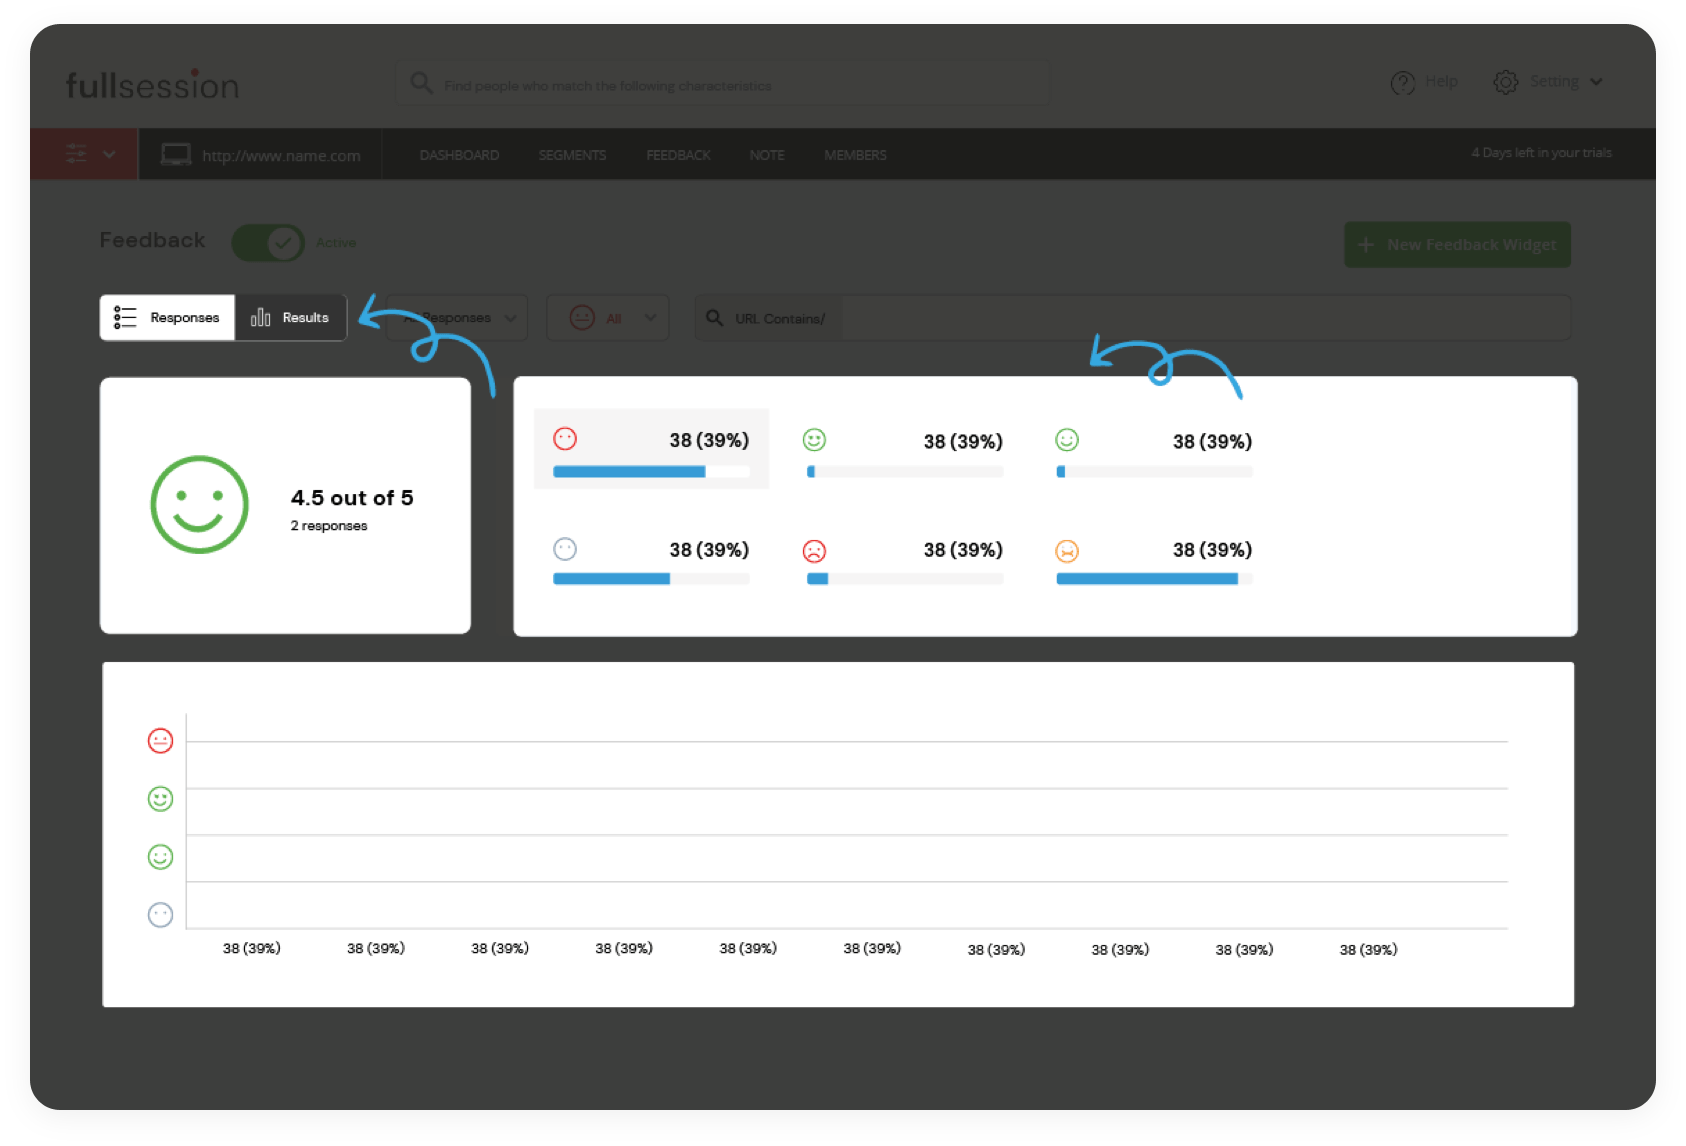Toggle the Feedback Active switch
Screen dimensions: 1686x1146
(269, 243)
